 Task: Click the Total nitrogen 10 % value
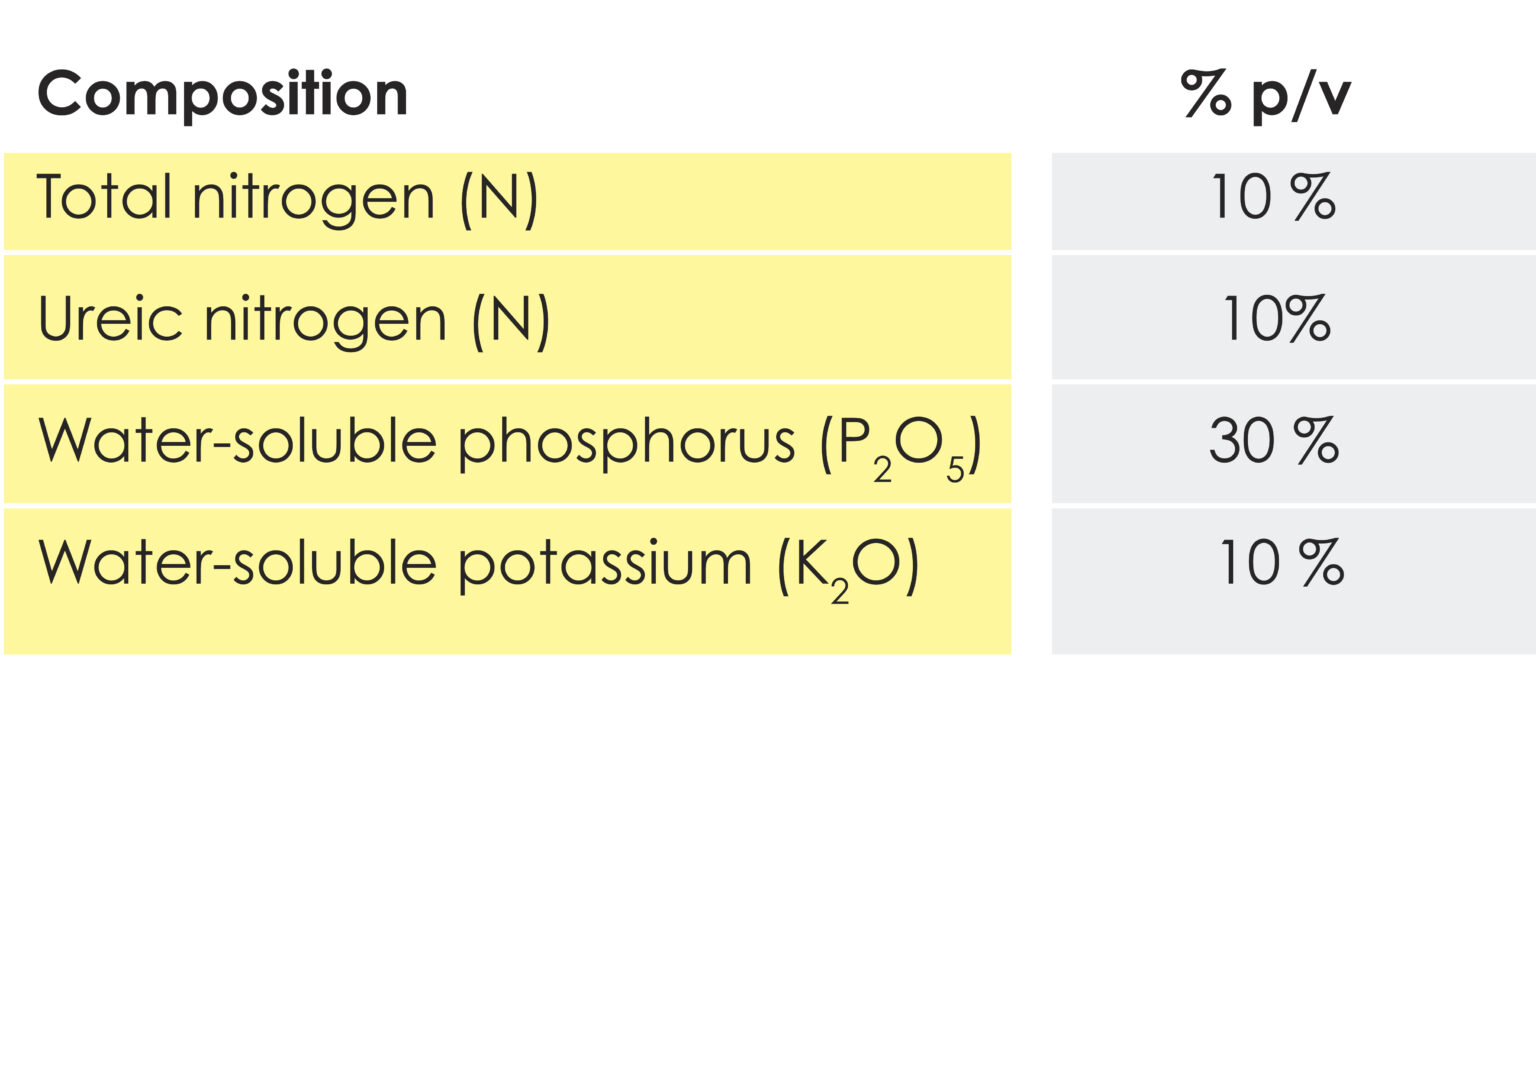[1272, 197]
